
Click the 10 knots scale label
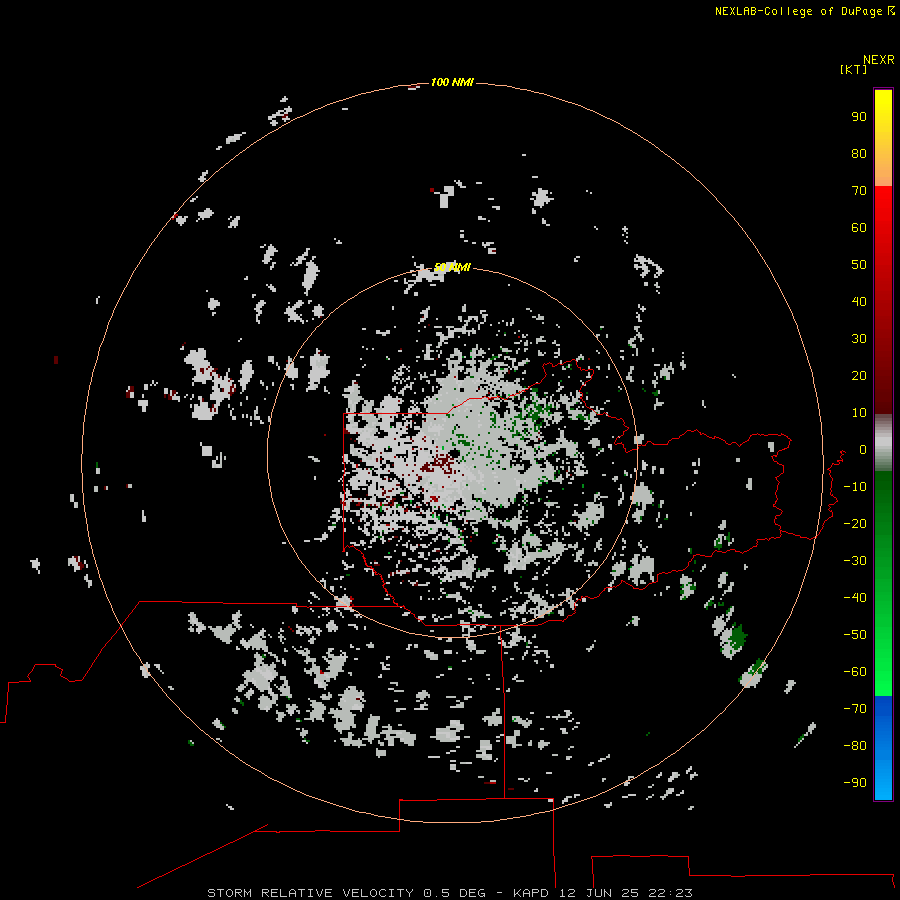pyautogui.click(x=859, y=413)
